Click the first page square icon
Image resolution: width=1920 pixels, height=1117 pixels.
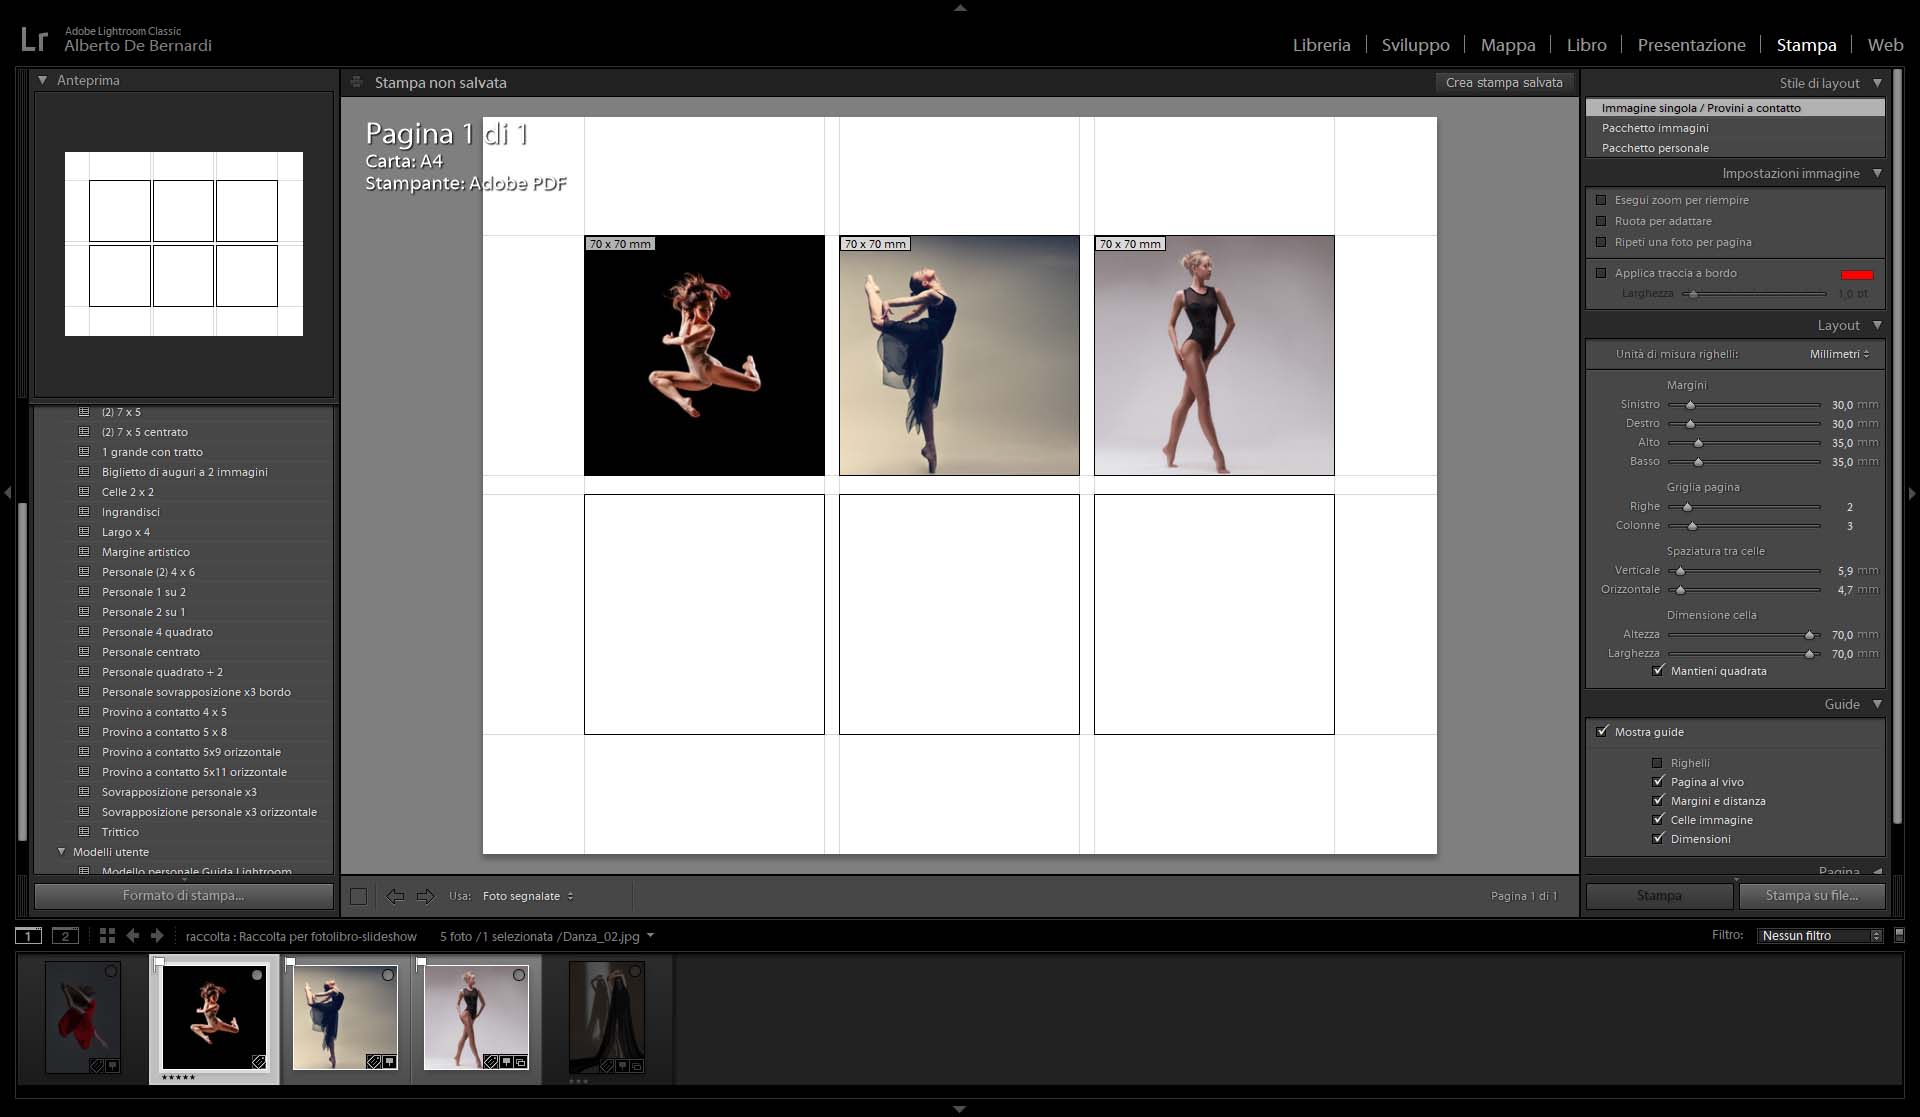point(358,896)
